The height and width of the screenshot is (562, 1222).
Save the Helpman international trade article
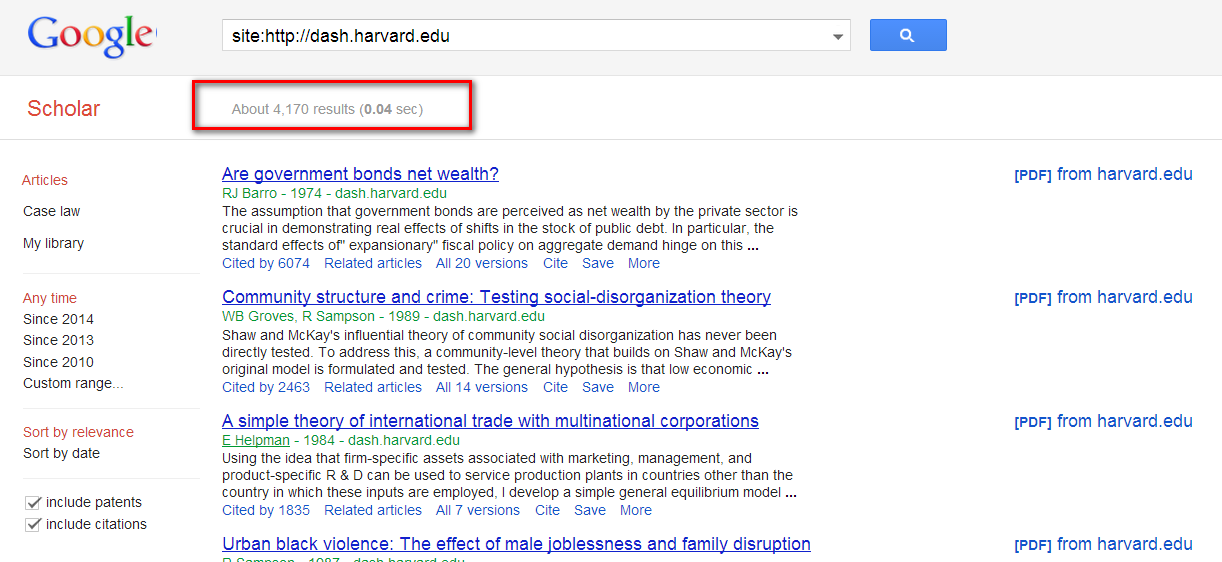pyautogui.click(x=590, y=510)
